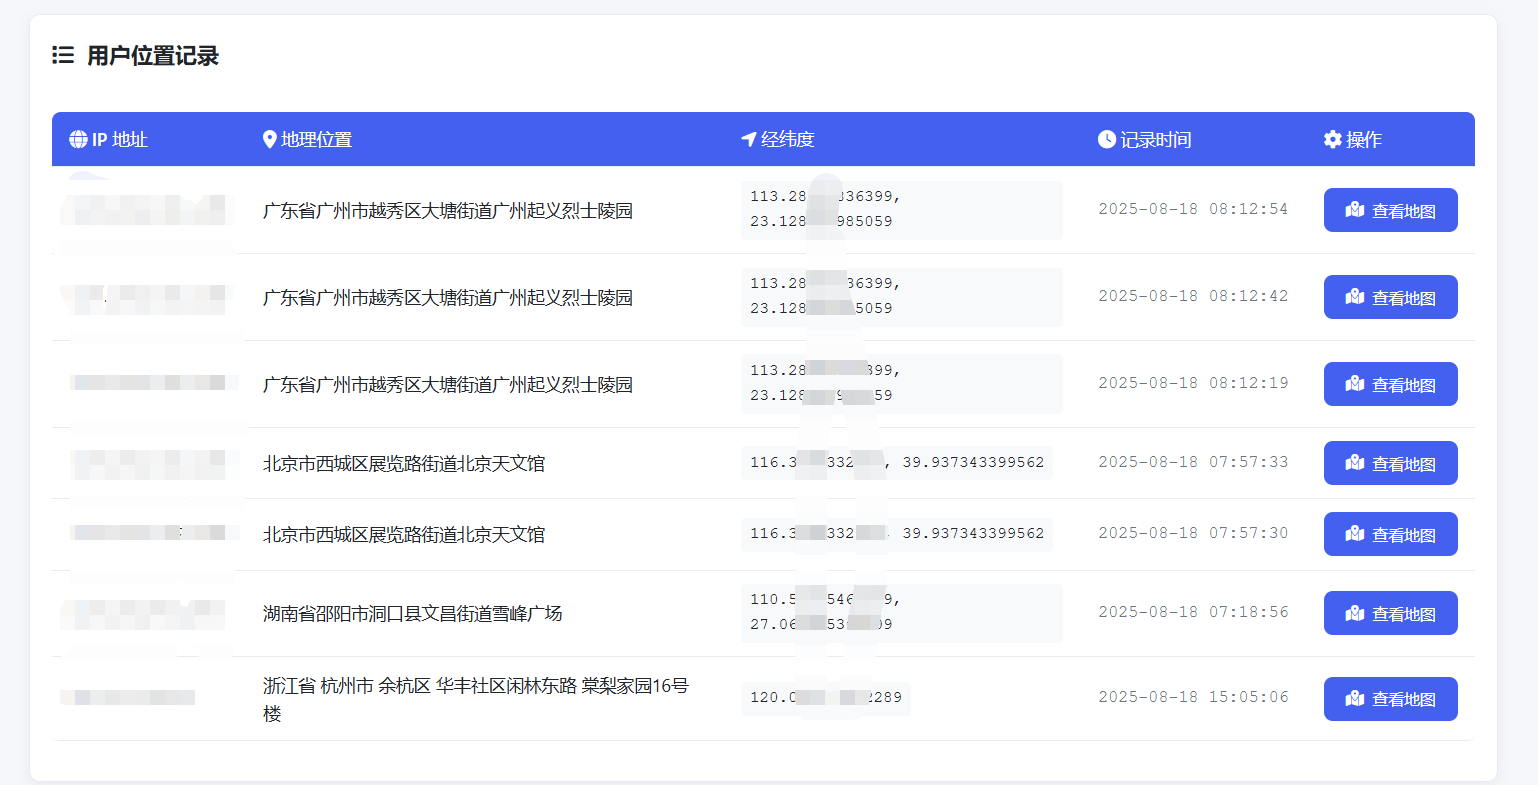The image size is (1538, 785).
Task: Click 查看地图 for the 07:57:30 record
Action: click(x=1390, y=534)
